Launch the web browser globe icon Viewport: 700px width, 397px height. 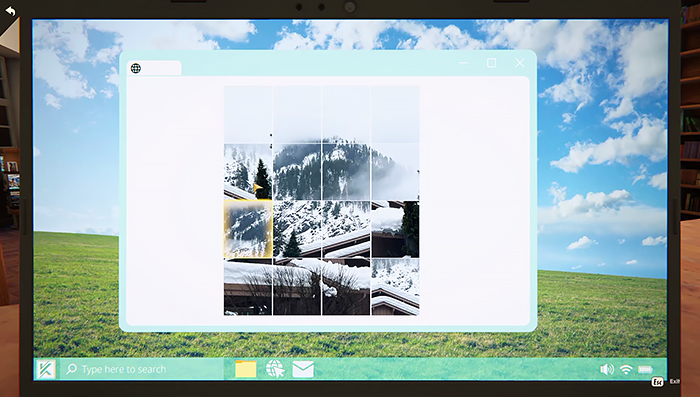click(x=275, y=369)
